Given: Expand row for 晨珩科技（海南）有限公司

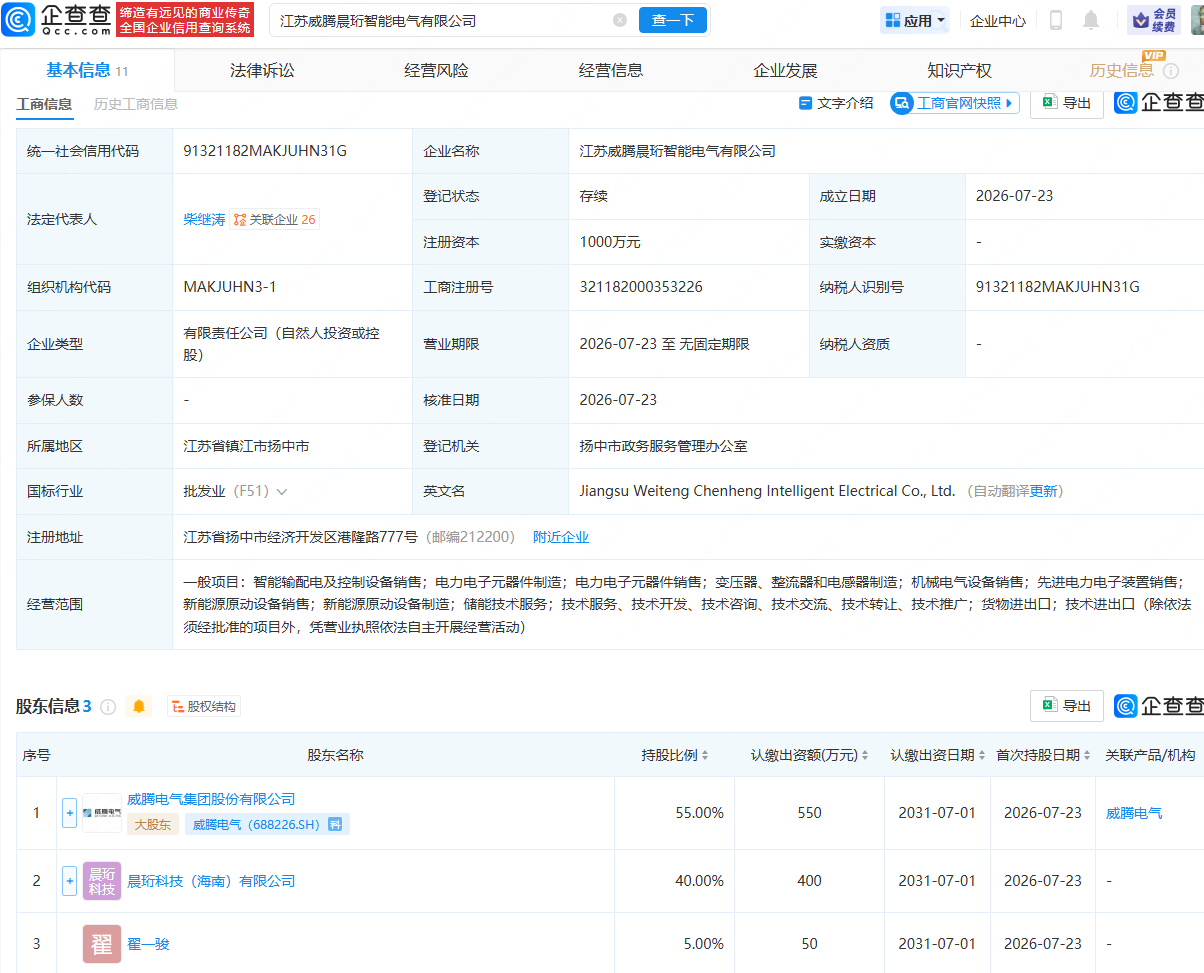Looking at the screenshot, I should click(69, 881).
